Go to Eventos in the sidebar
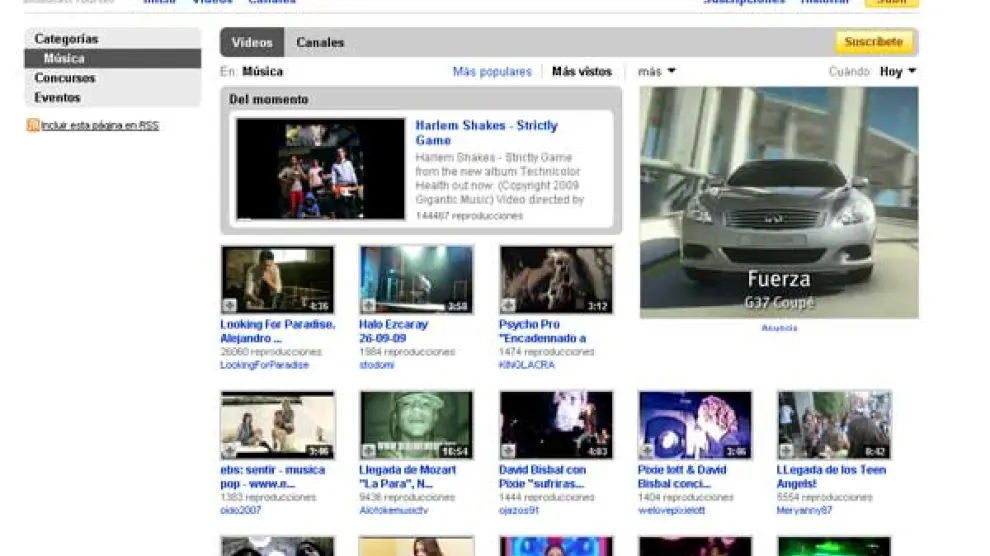 [x=57, y=98]
